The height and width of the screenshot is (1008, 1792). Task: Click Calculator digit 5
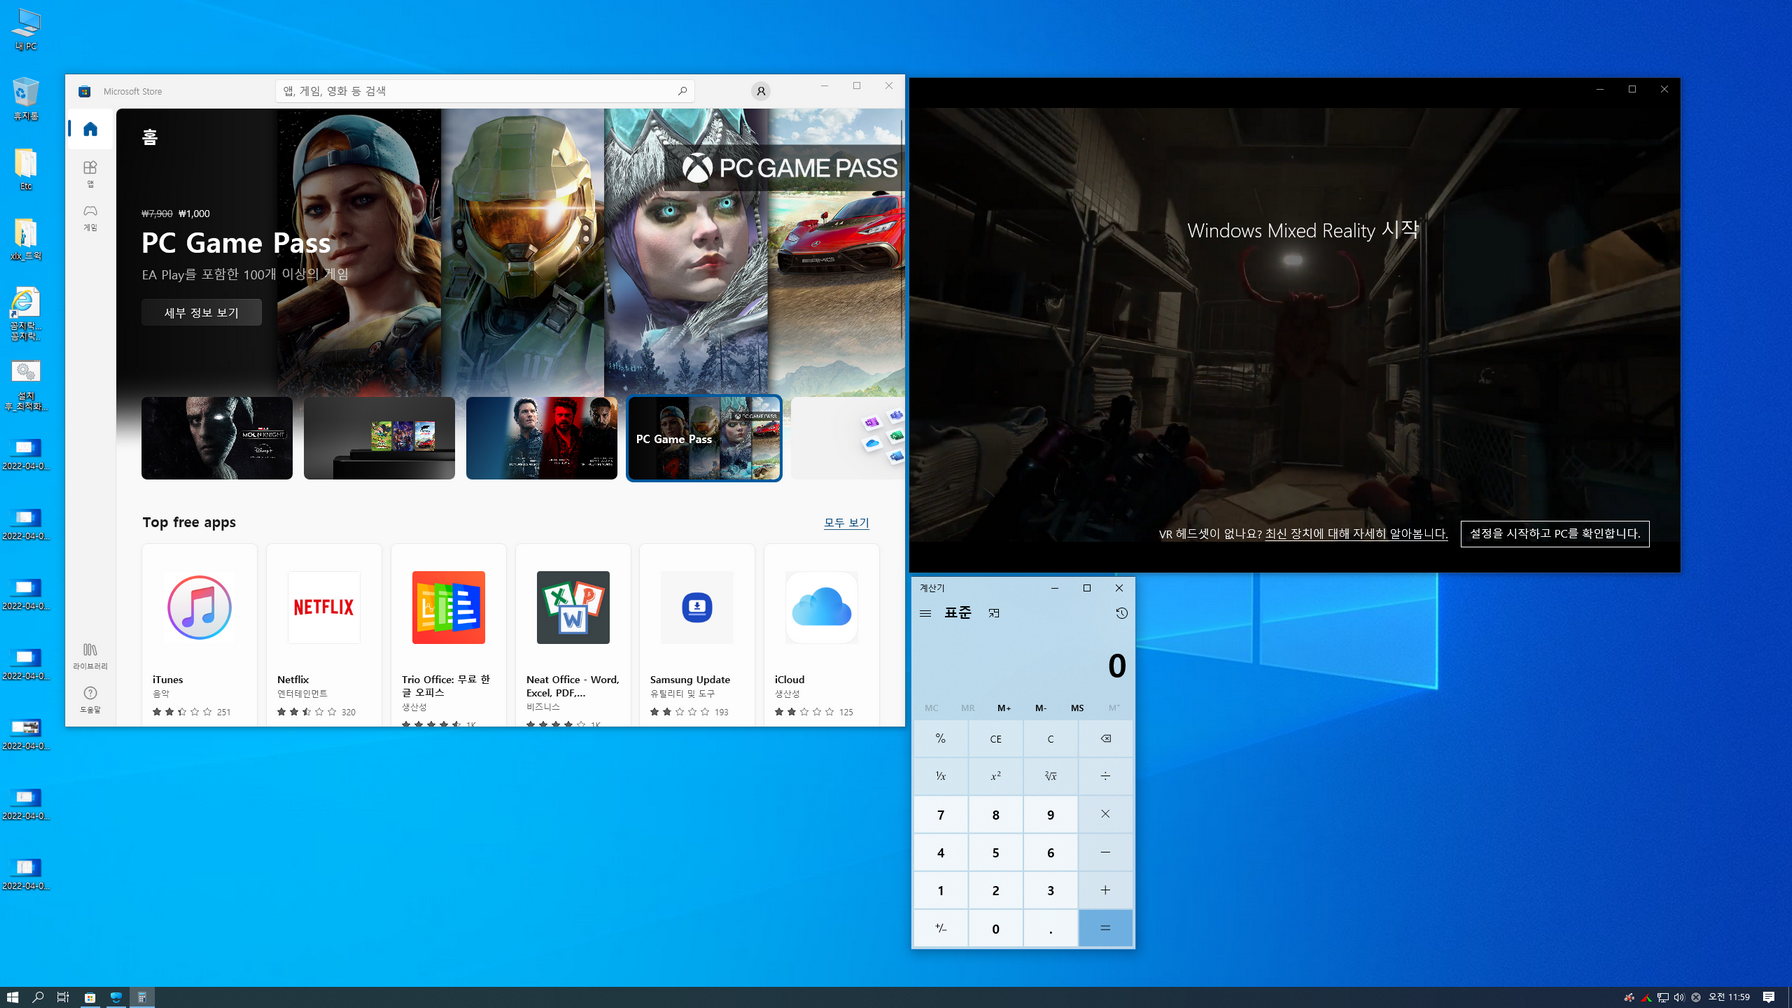point(995,852)
